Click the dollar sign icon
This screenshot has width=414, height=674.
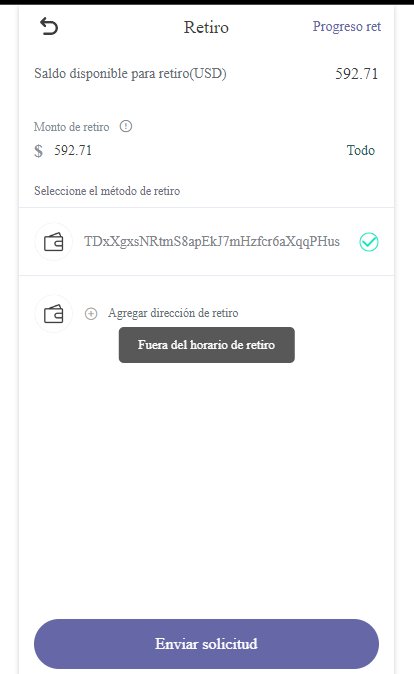[39, 151]
